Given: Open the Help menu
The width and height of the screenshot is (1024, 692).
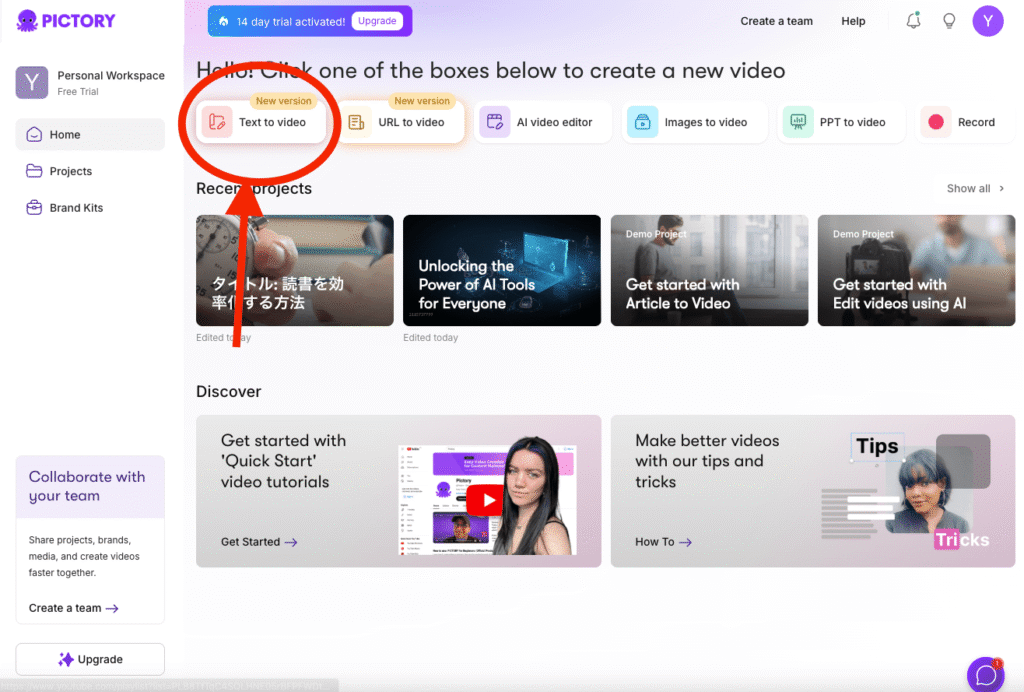Looking at the screenshot, I should pos(853,21).
